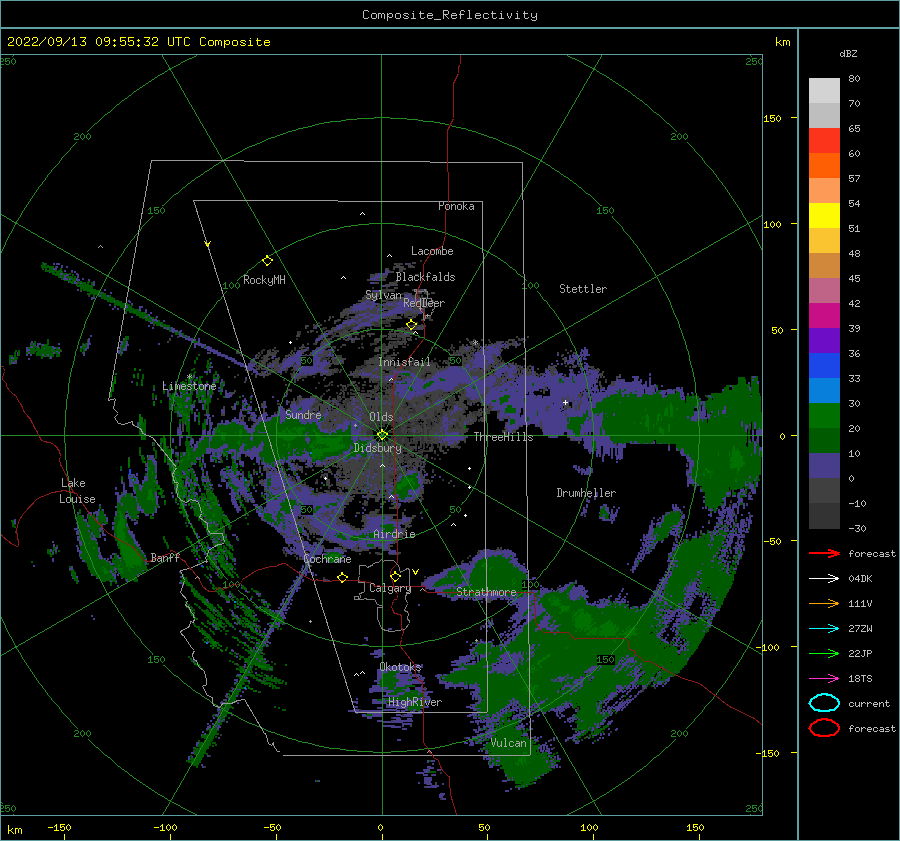Click the yellow diamond marker below RedDeer
Screen dimensions: 900x841
[412, 325]
